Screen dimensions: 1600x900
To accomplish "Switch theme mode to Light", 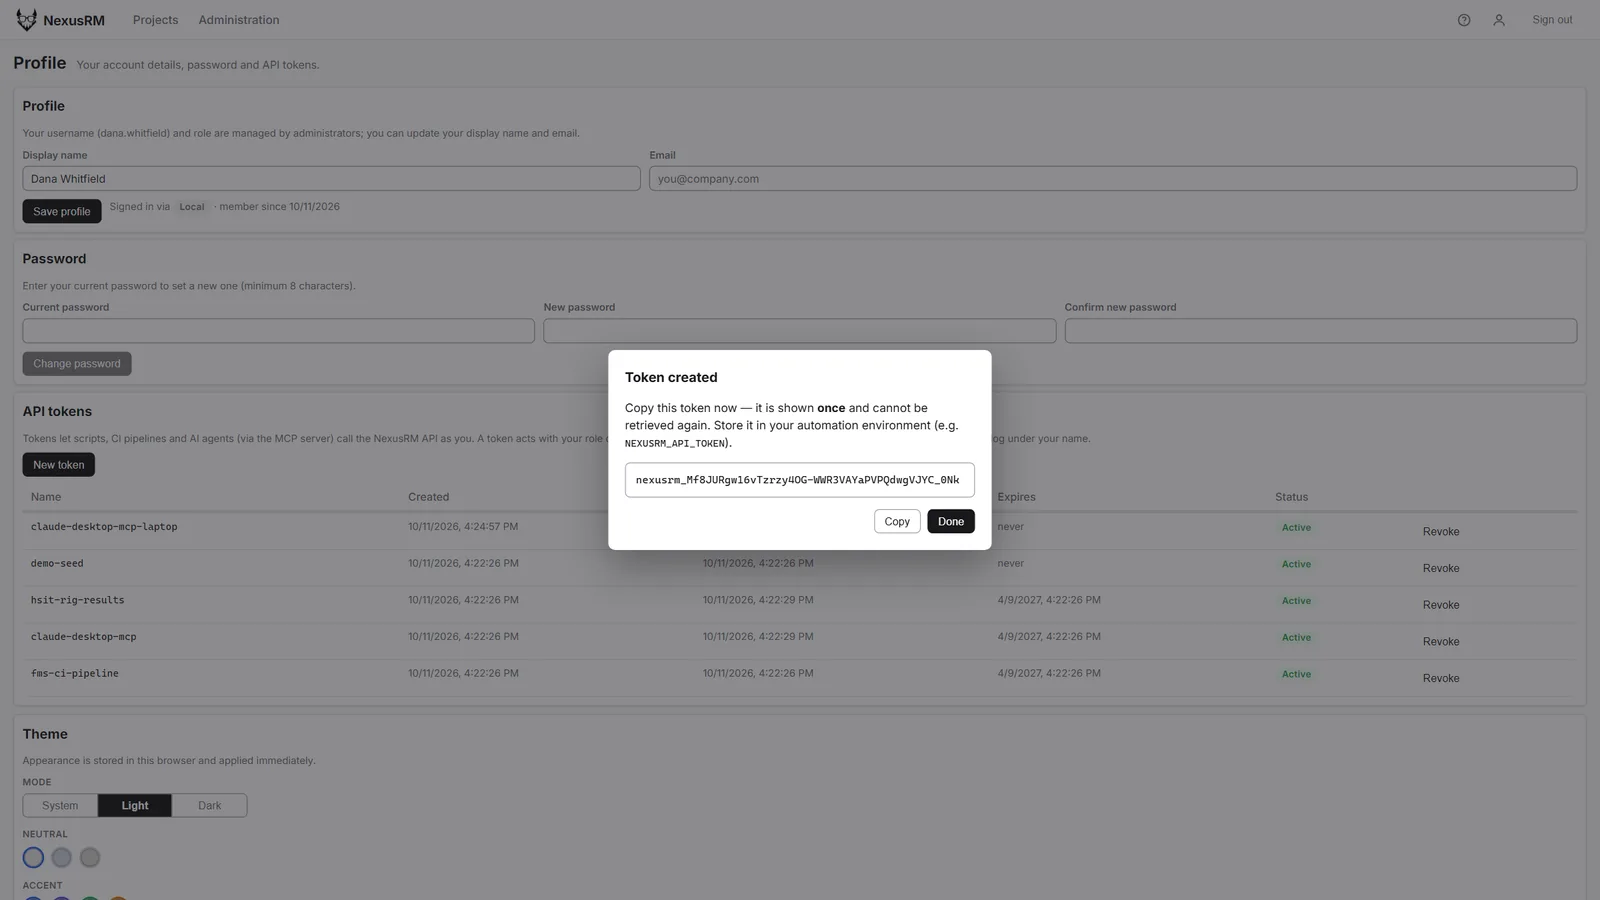I will [135, 806].
